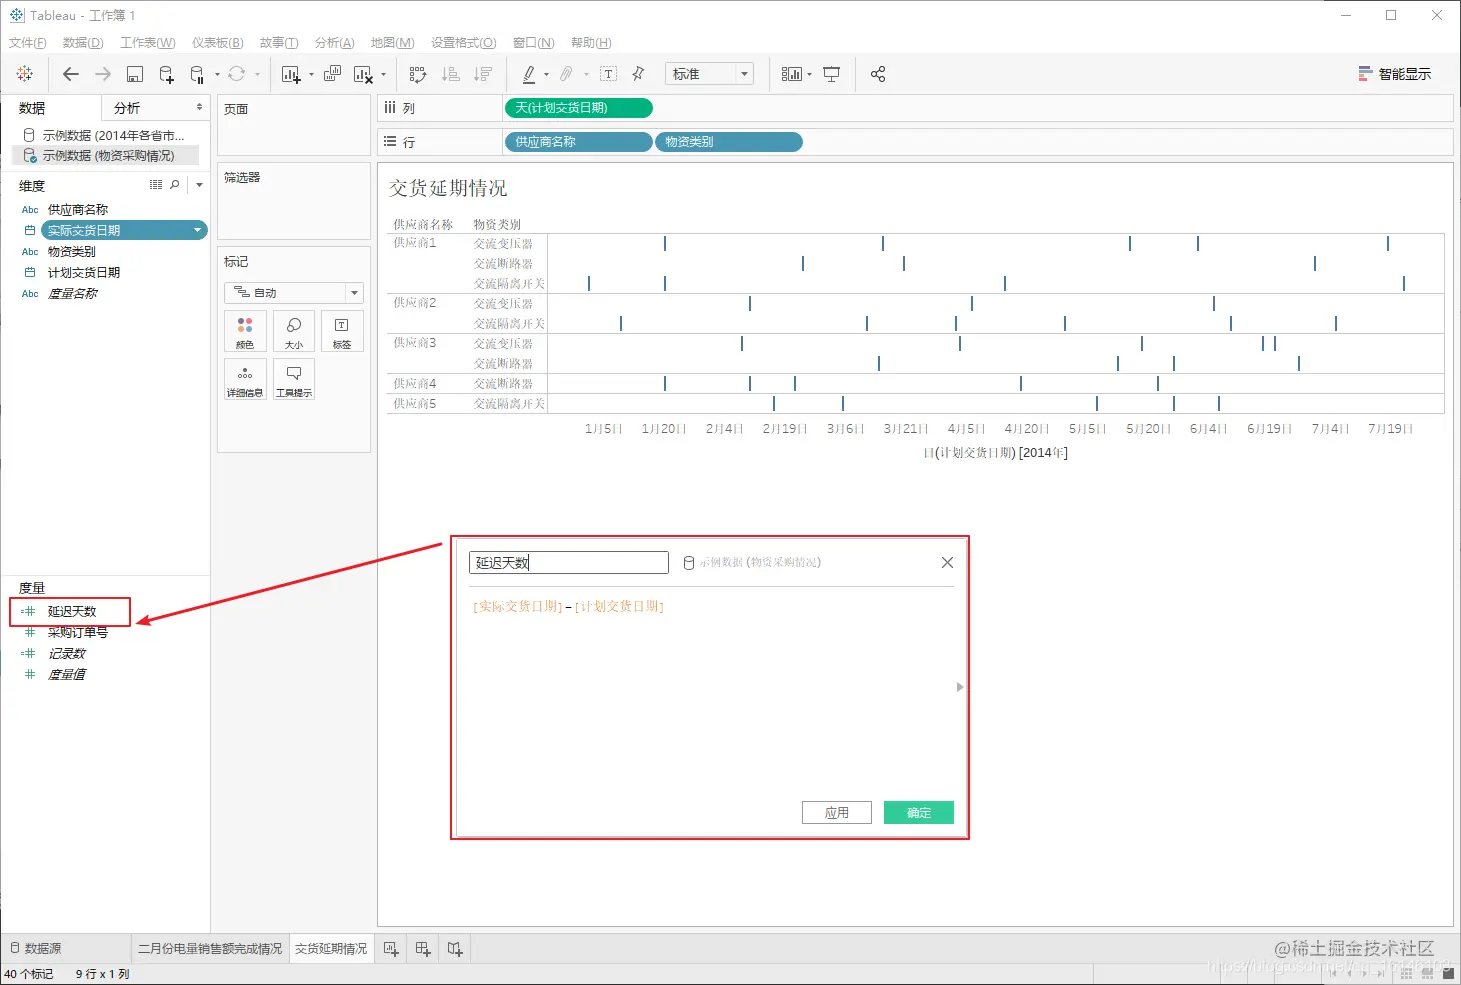Click the highlight pen icon
1461x985 pixels.
[529, 74]
